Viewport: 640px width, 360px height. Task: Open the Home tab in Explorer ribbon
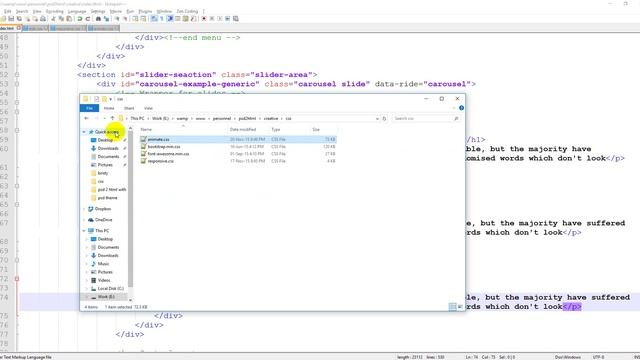109,108
